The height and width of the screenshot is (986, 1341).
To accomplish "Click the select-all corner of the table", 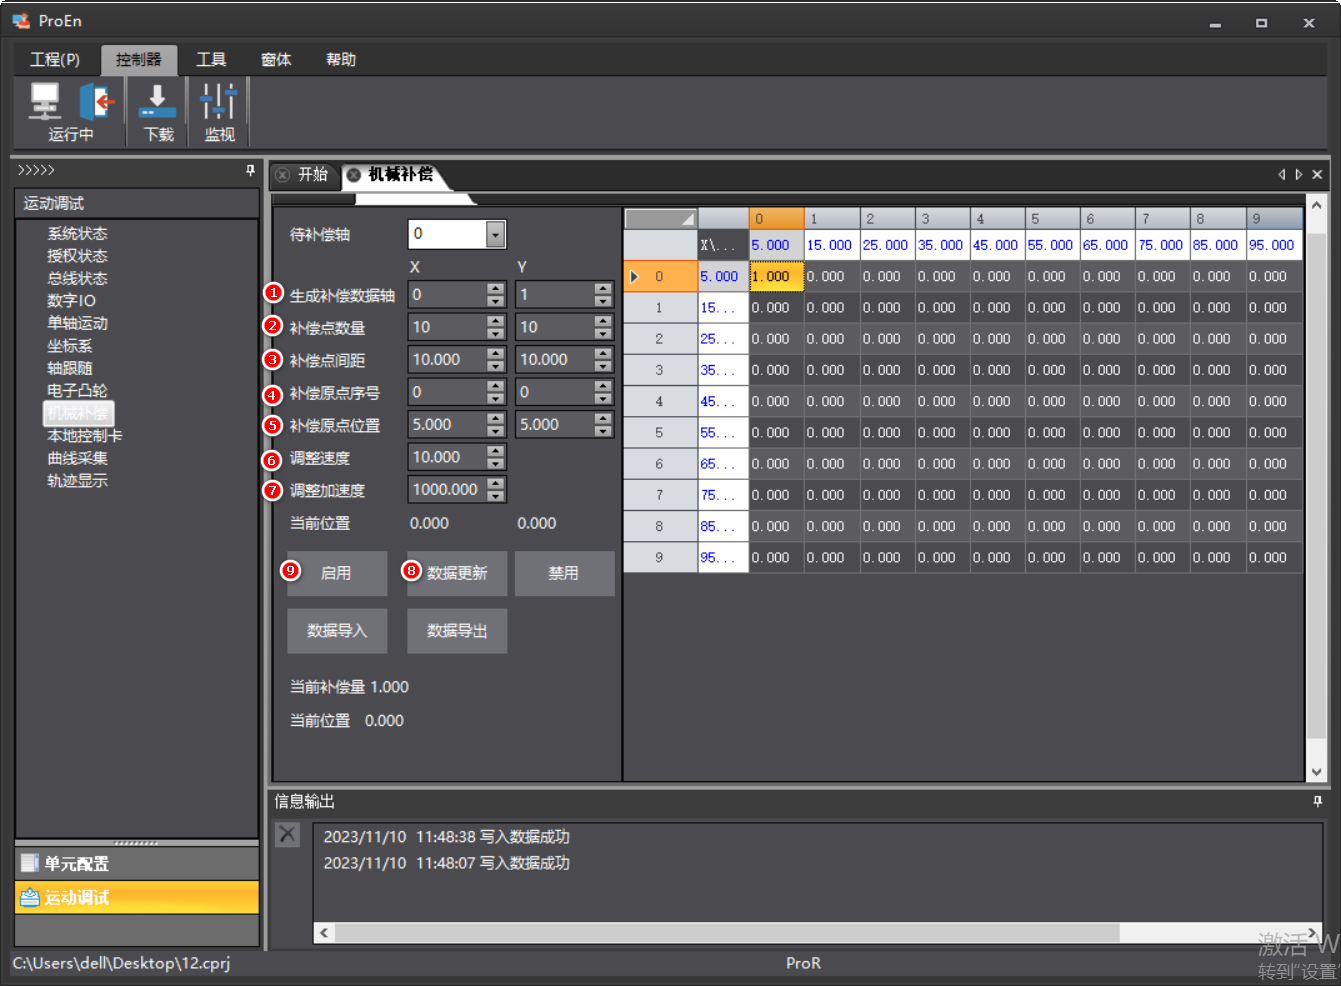I will tap(660, 219).
